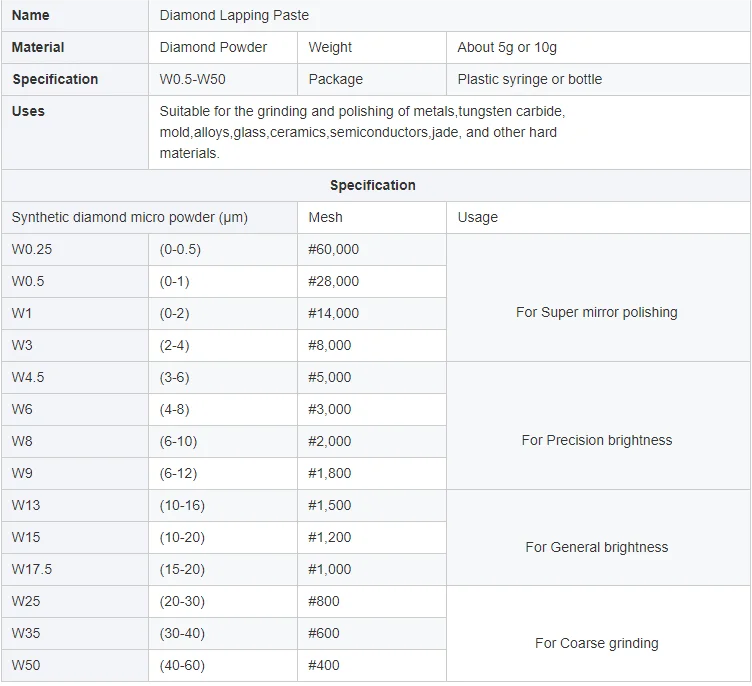Select For Super mirror polishing cell
The height and width of the screenshot is (686, 752).
(596, 312)
